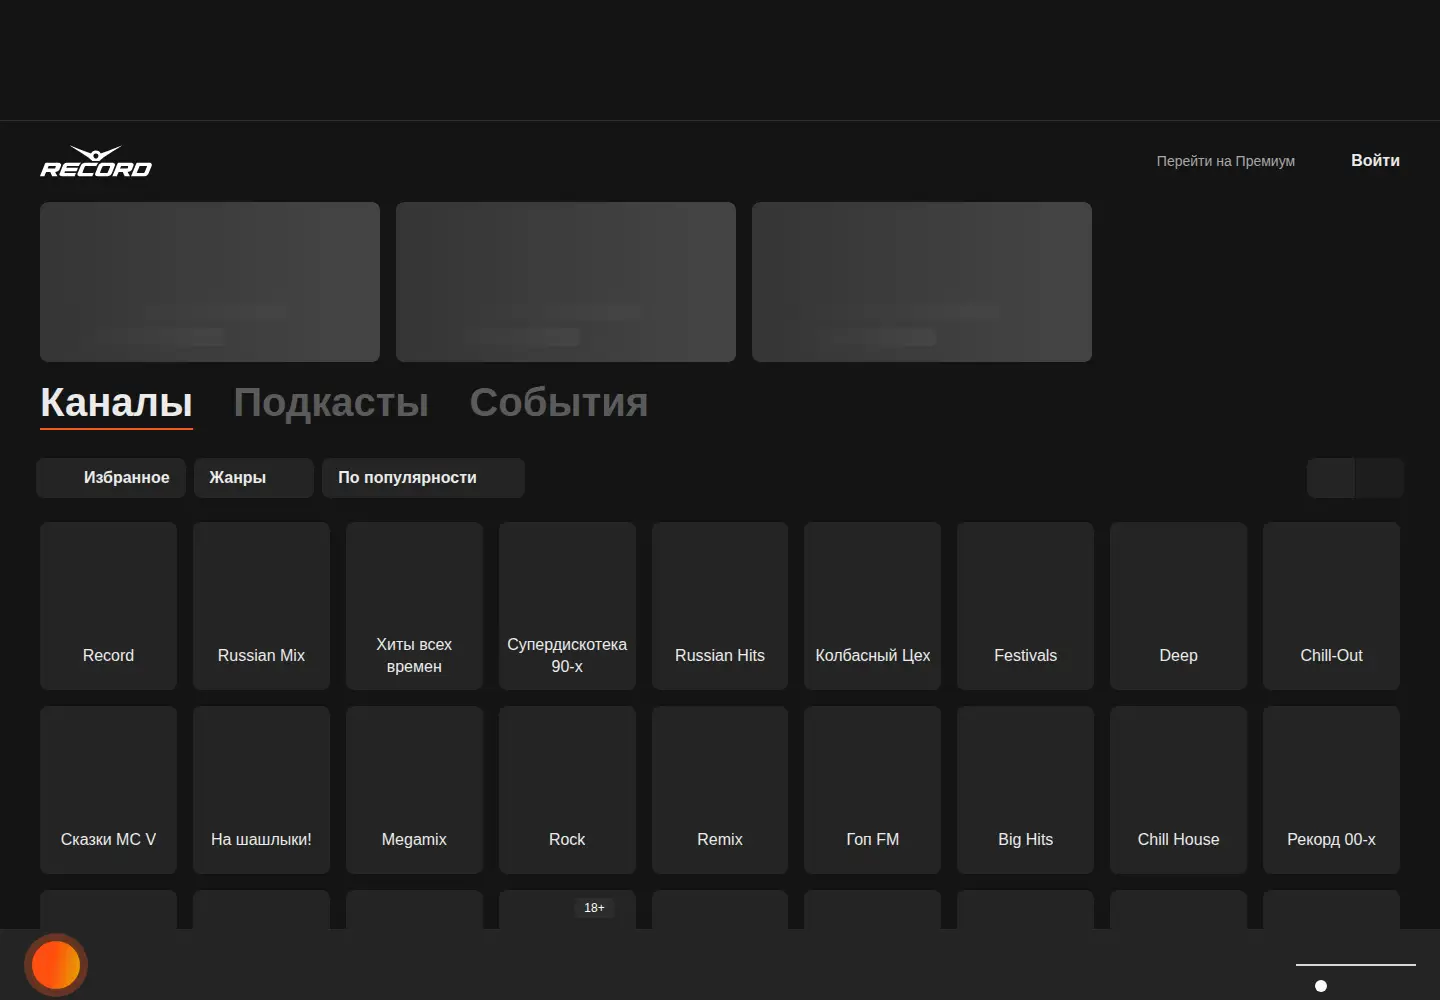Select the Russian Mix channel card
This screenshot has height=1000, width=1440.
261,606
